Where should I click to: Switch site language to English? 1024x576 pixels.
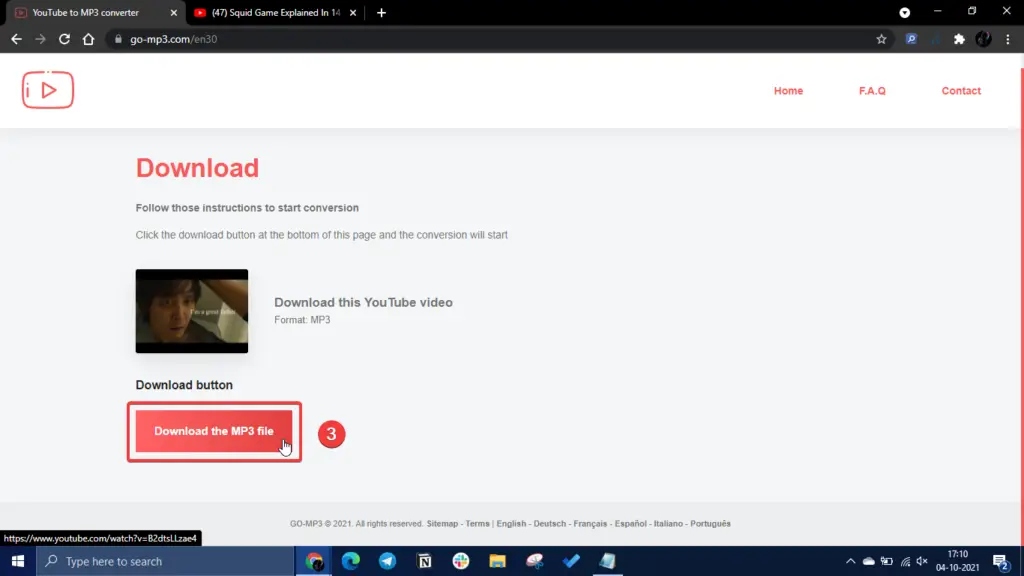[x=511, y=524]
